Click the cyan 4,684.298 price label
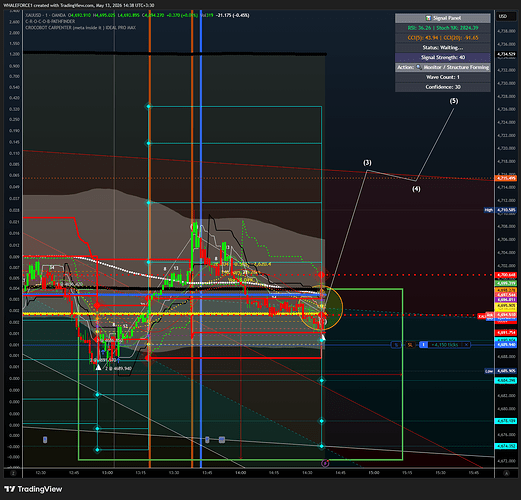This screenshot has width=521, height=500. (506, 380)
